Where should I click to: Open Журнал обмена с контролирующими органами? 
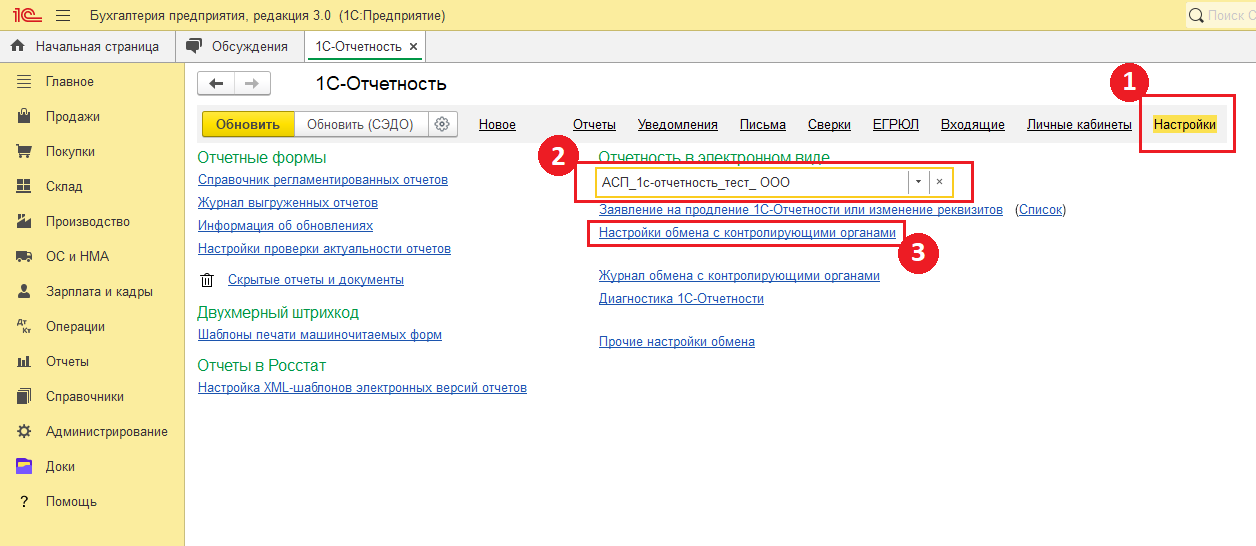click(x=739, y=276)
